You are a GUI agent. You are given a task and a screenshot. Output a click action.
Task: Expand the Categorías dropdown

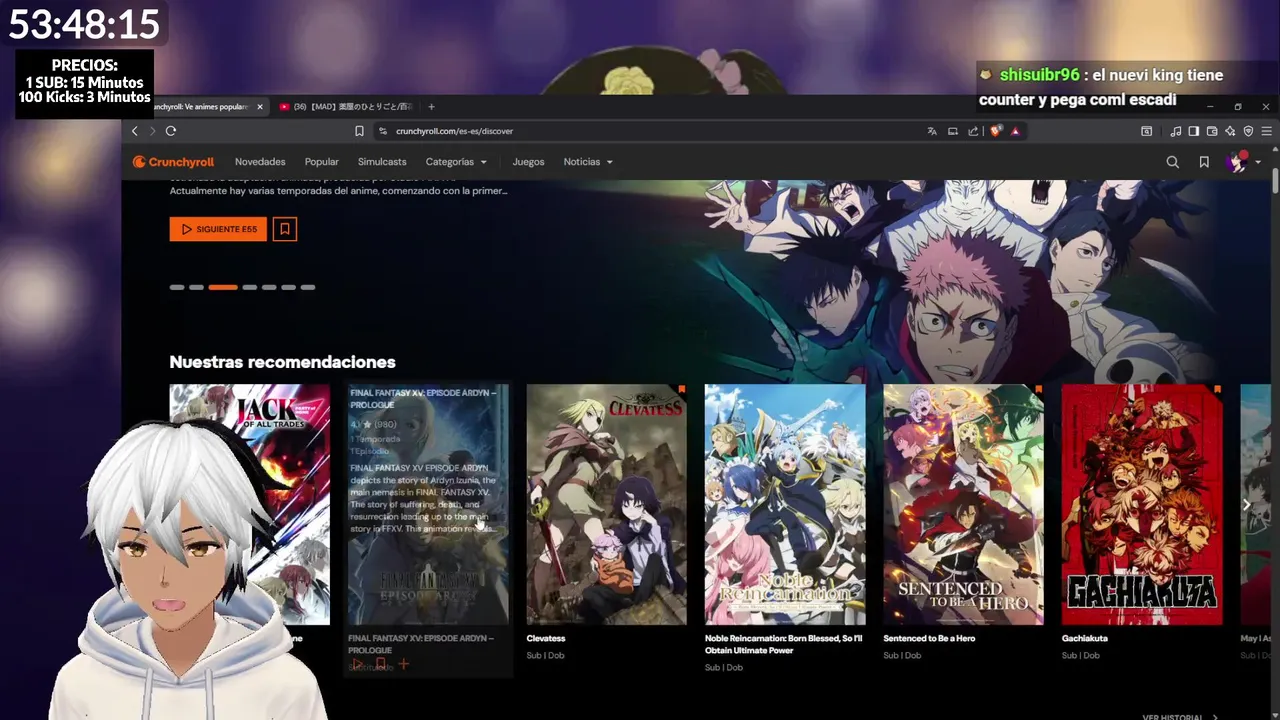[456, 162]
